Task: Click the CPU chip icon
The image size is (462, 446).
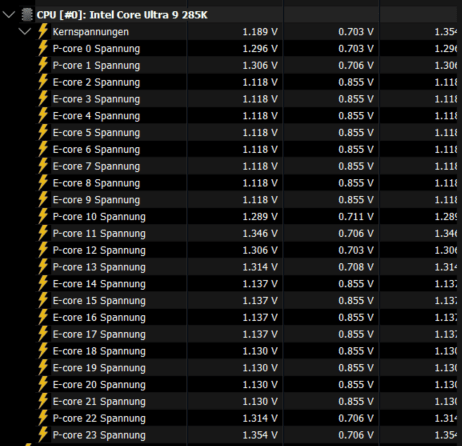Action: coord(27,15)
